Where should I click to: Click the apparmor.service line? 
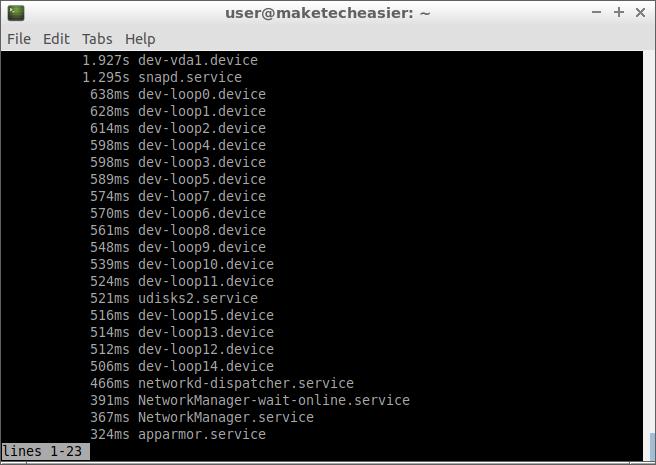pyautogui.click(x=201, y=434)
